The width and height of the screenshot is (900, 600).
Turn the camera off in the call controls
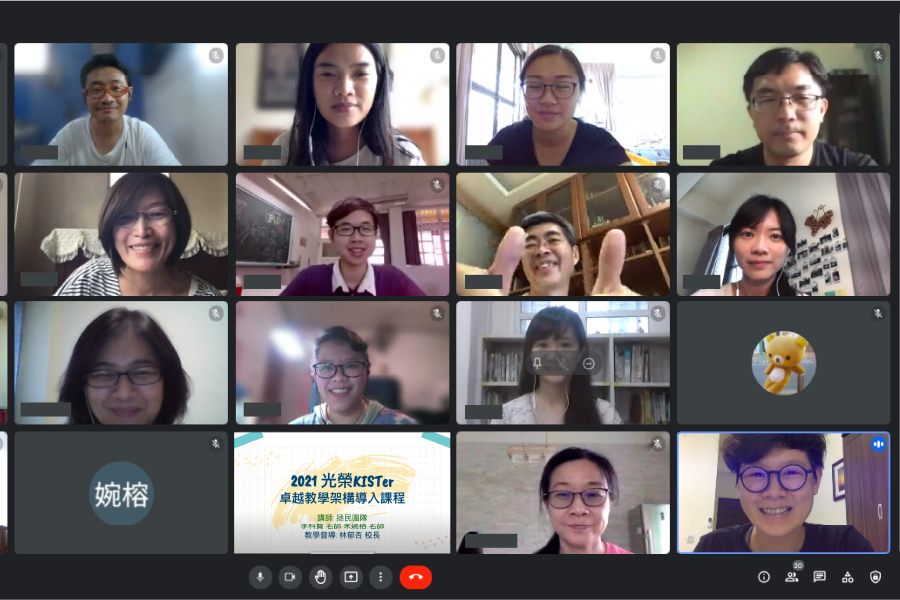[290, 577]
